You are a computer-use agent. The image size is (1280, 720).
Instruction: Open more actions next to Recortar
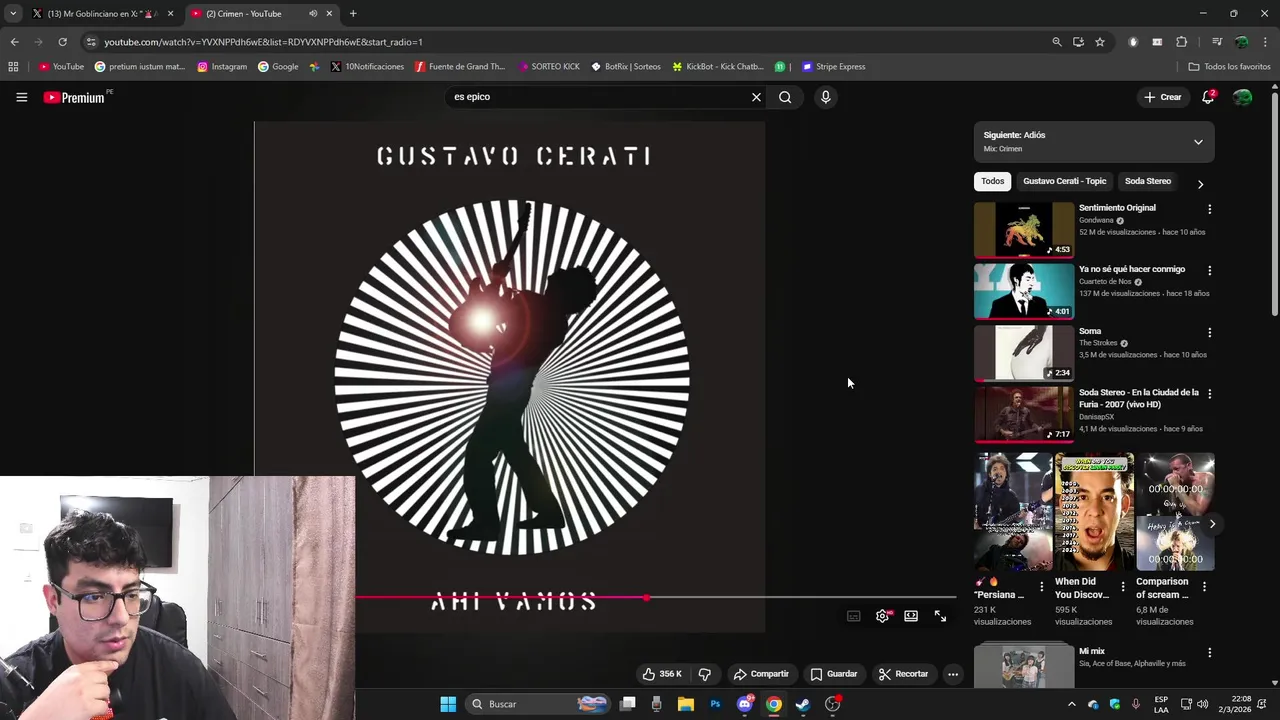[953, 674]
